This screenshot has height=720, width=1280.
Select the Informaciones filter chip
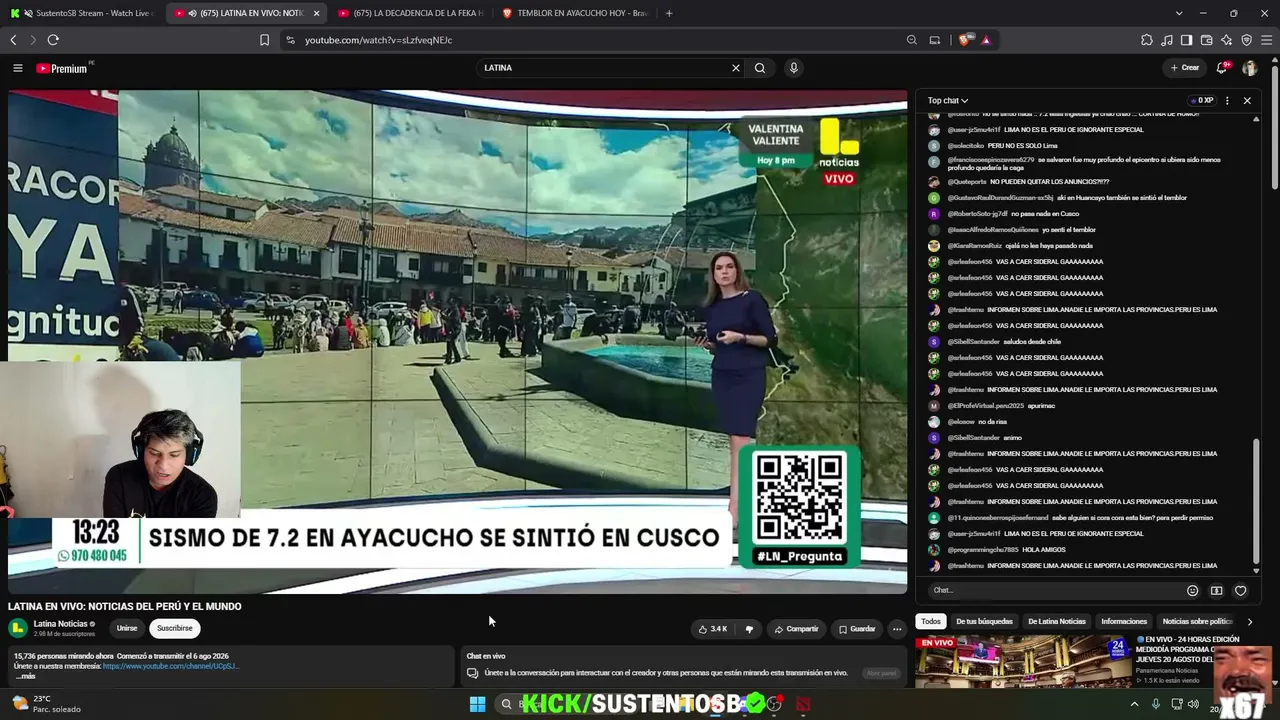click(1124, 622)
